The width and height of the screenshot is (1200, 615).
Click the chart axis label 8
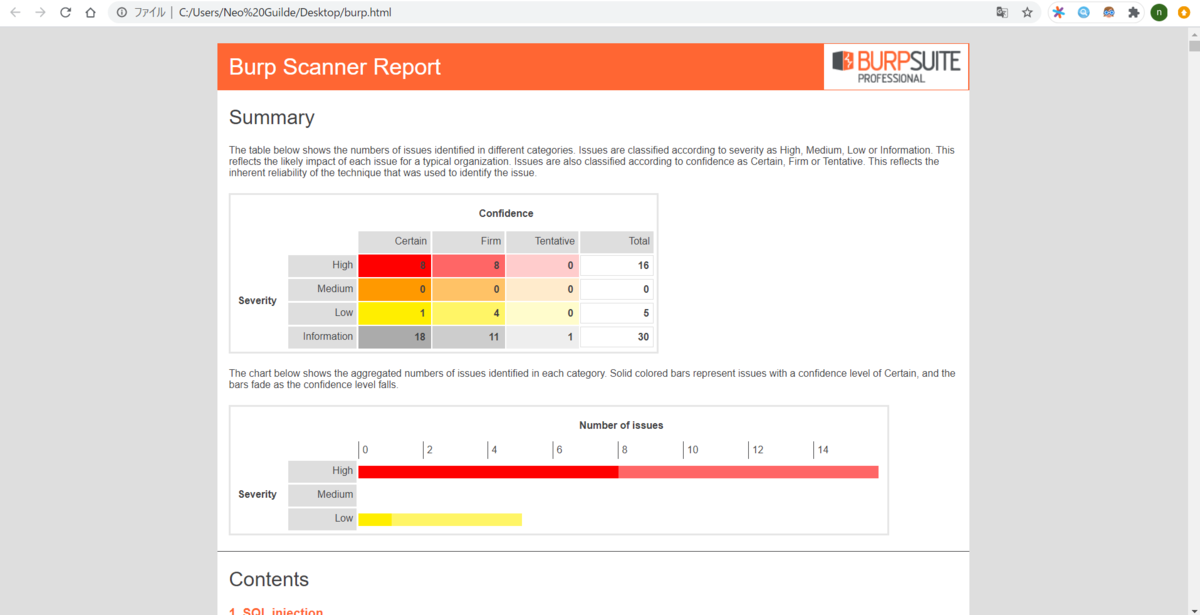[625, 450]
